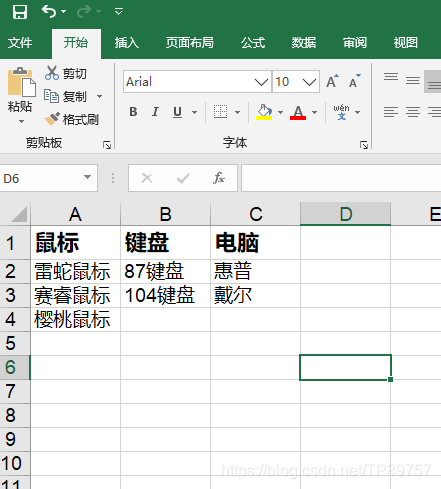
Task: Open font color dropdown arrow
Action: [314, 112]
